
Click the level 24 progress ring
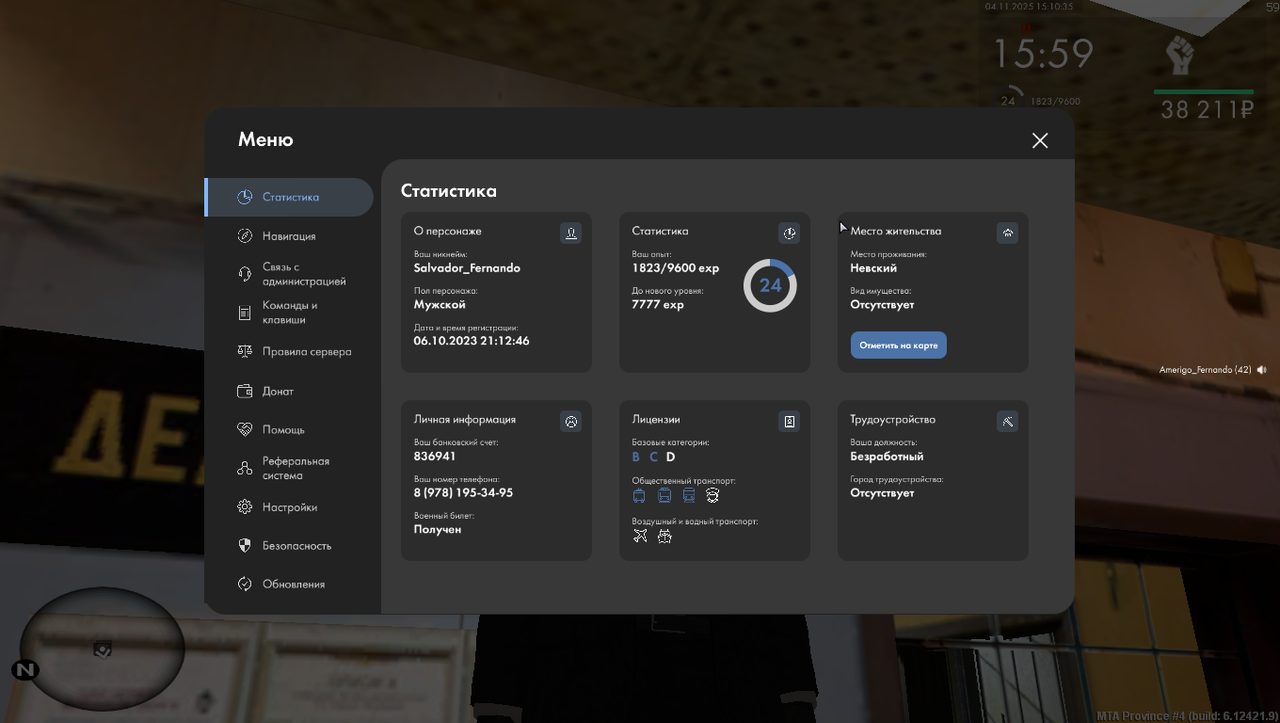tap(770, 286)
